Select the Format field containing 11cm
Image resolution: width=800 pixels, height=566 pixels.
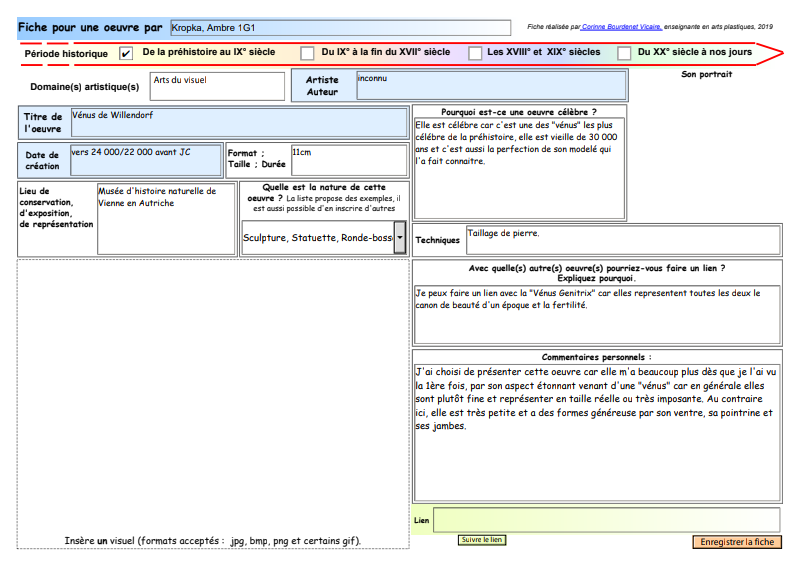[x=348, y=160]
